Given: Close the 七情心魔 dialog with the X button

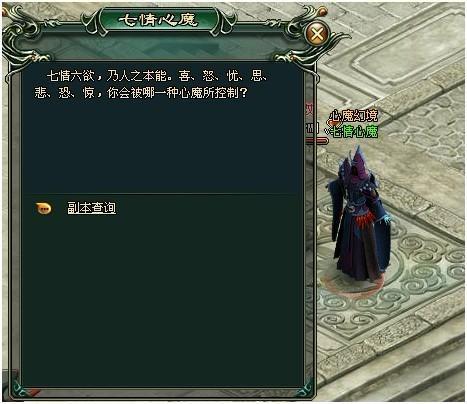Looking at the screenshot, I should pyautogui.click(x=317, y=33).
